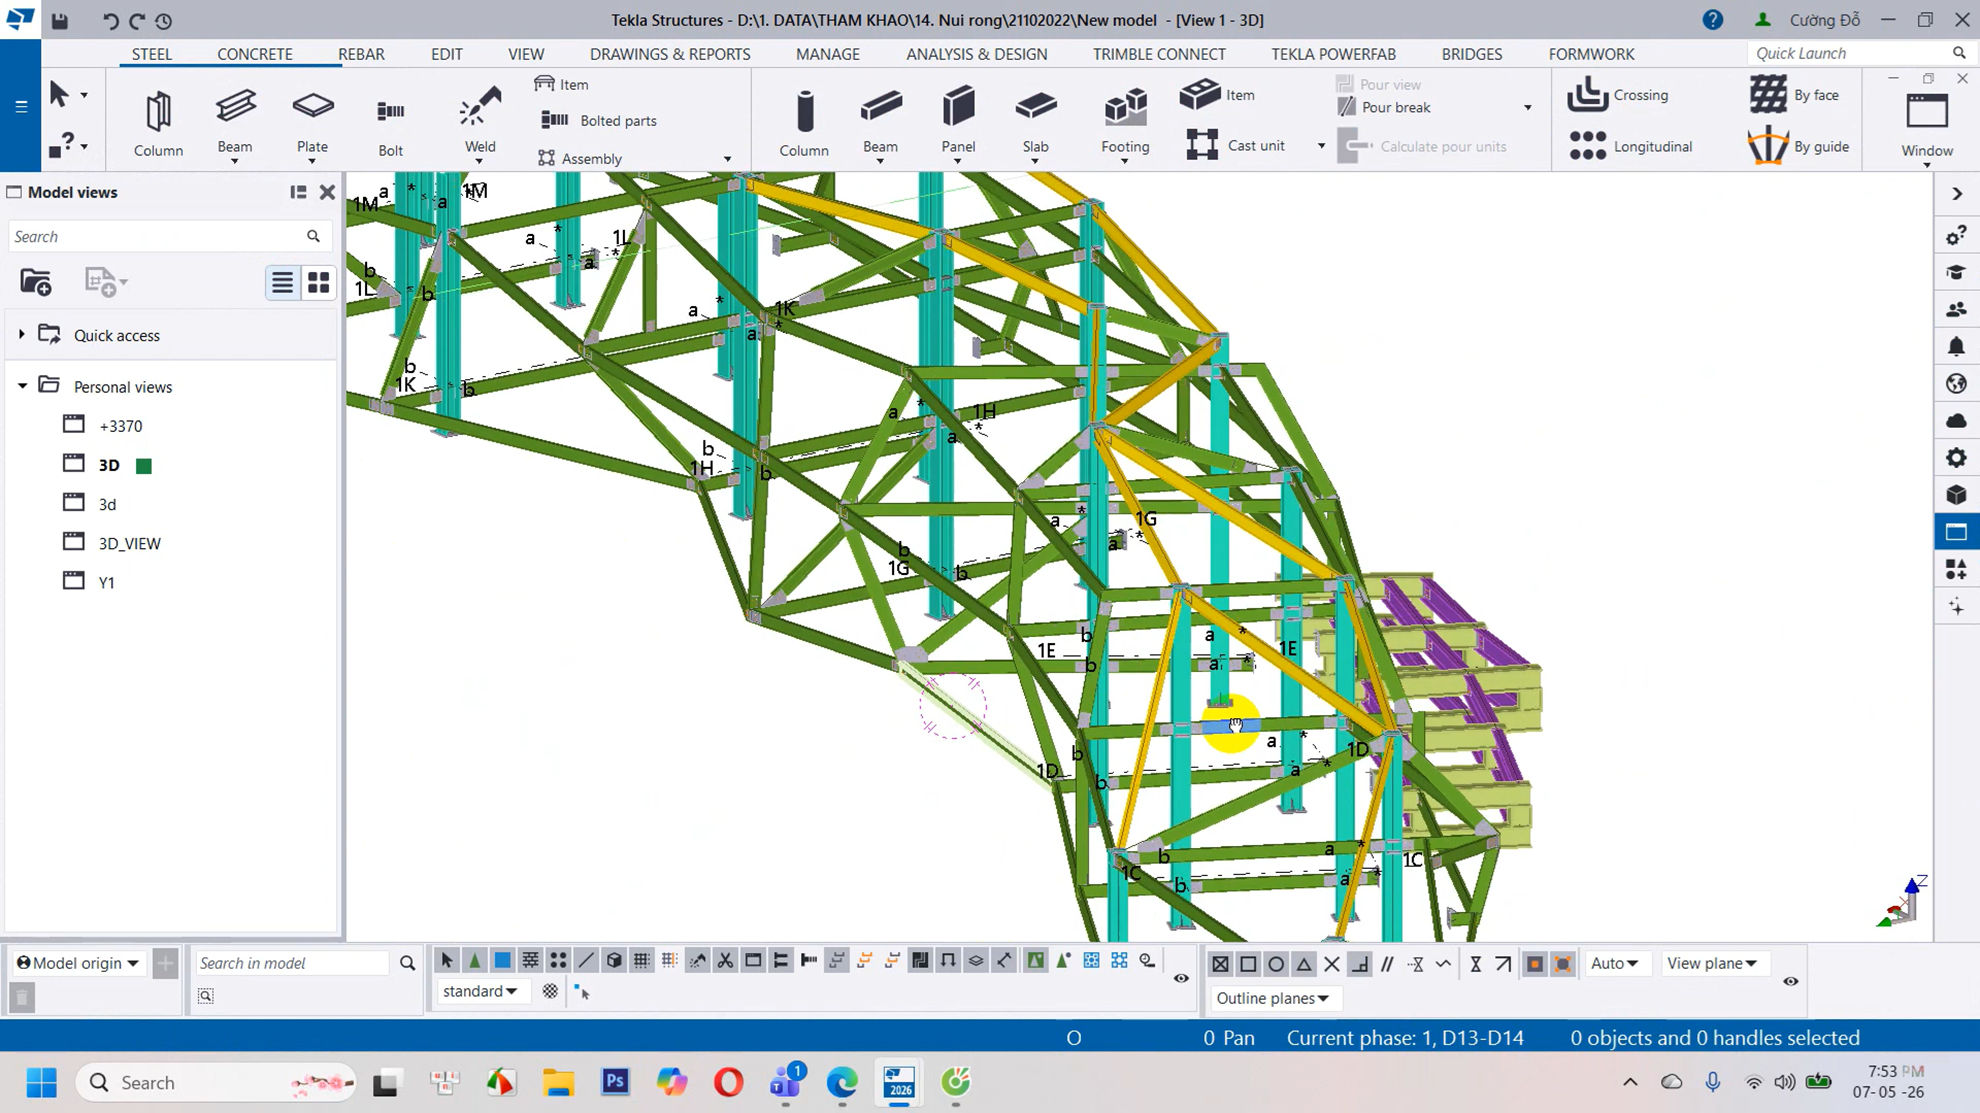Viewport: 1980px width, 1113px height.
Task: Click the Search in model field
Action: click(290, 963)
